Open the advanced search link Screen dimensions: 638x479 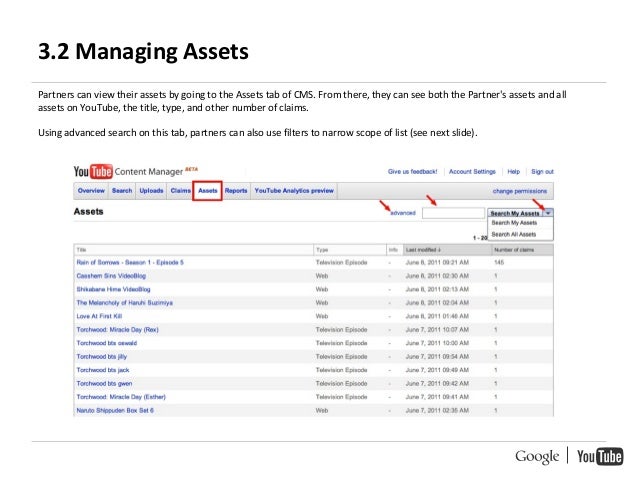pyautogui.click(x=403, y=213)
